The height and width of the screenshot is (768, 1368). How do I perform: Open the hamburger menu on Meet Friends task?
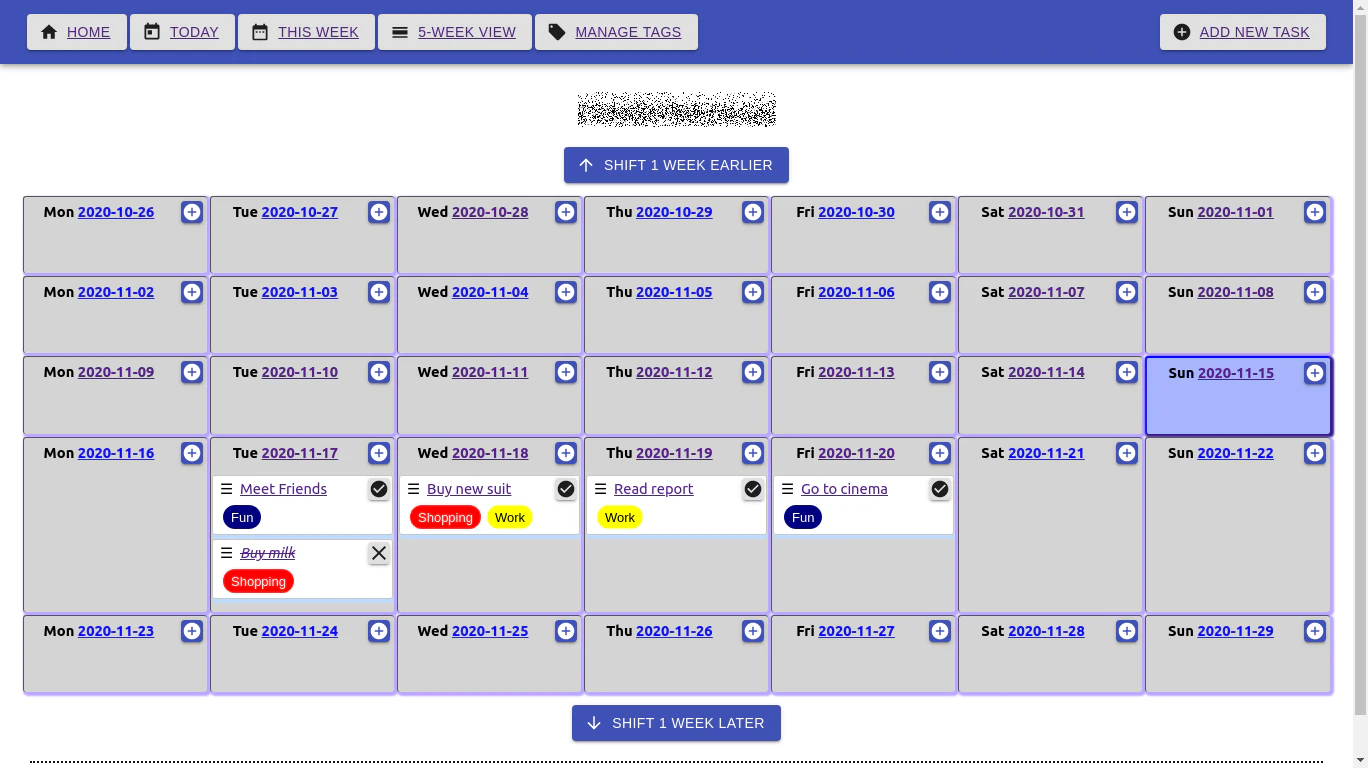click(224, 489)
